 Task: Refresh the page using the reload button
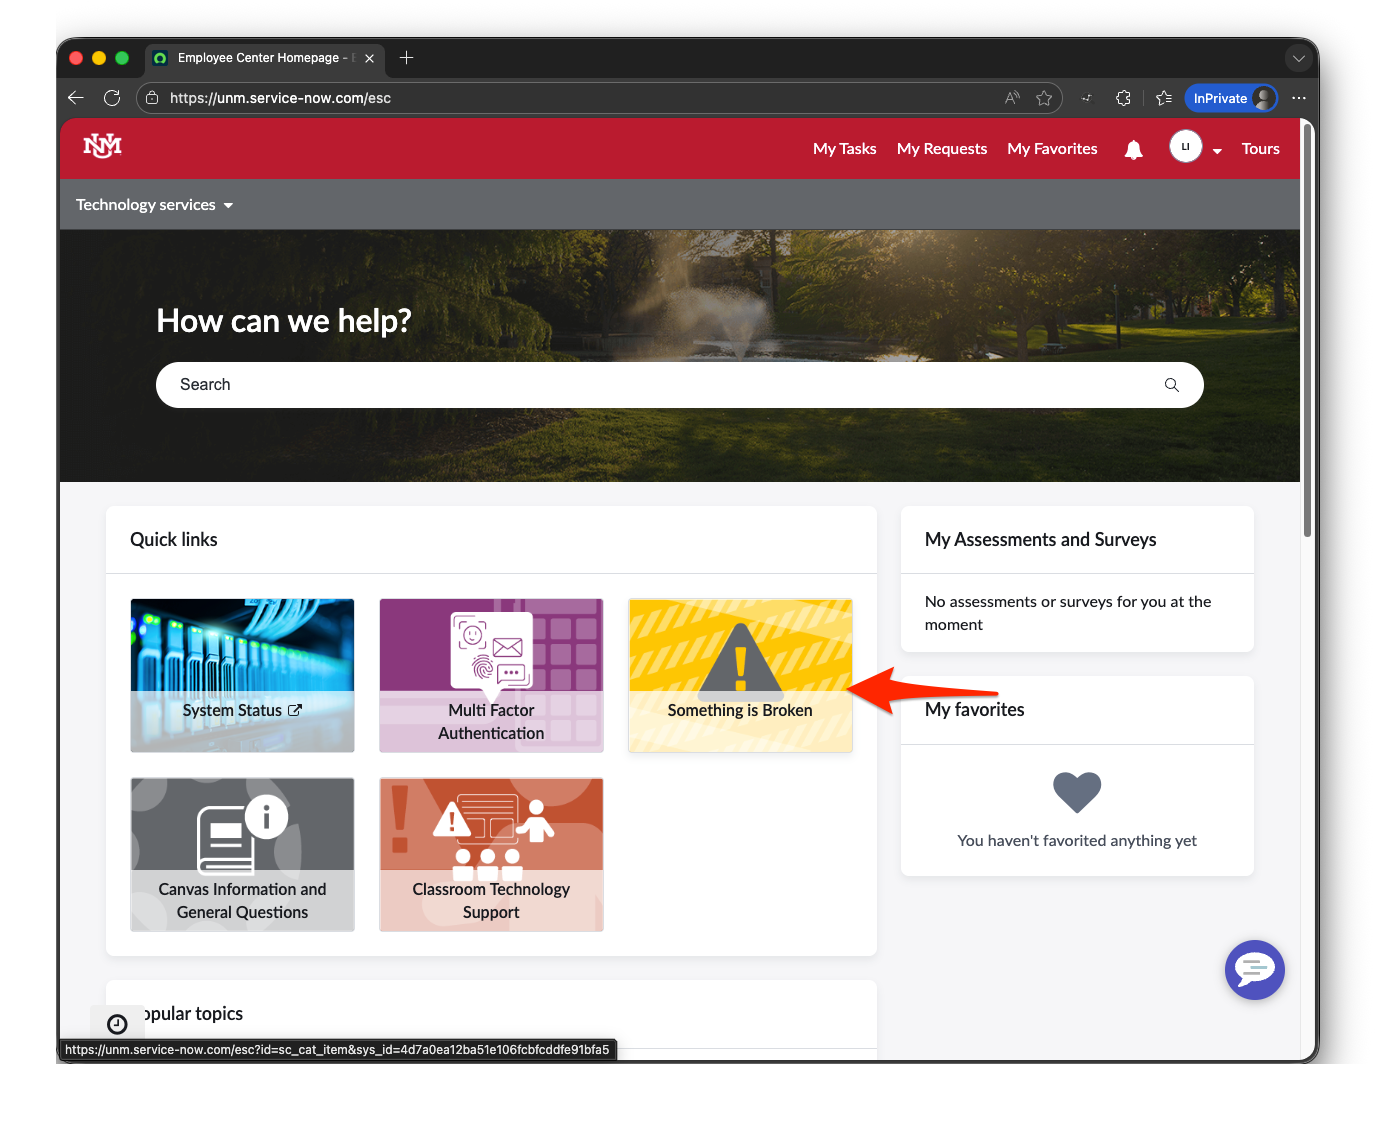[112, 98]
